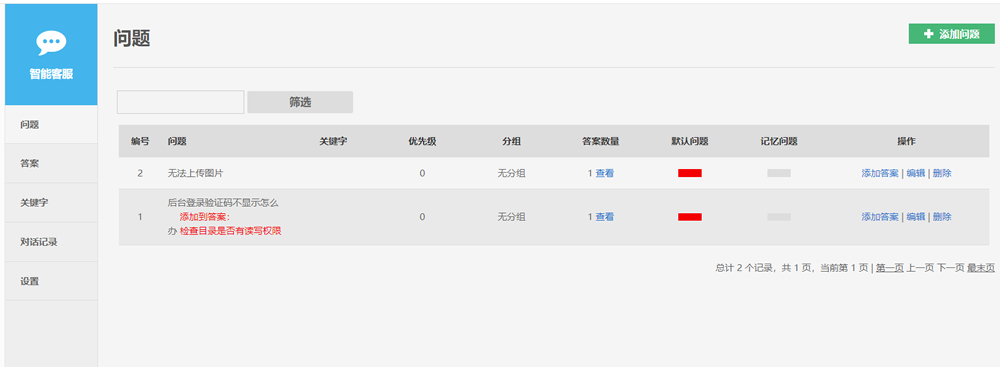The height and width of the screenshot is (367, 1000).
Task: Go to 关键字 in the sidebar
Action: coord(51,203)
